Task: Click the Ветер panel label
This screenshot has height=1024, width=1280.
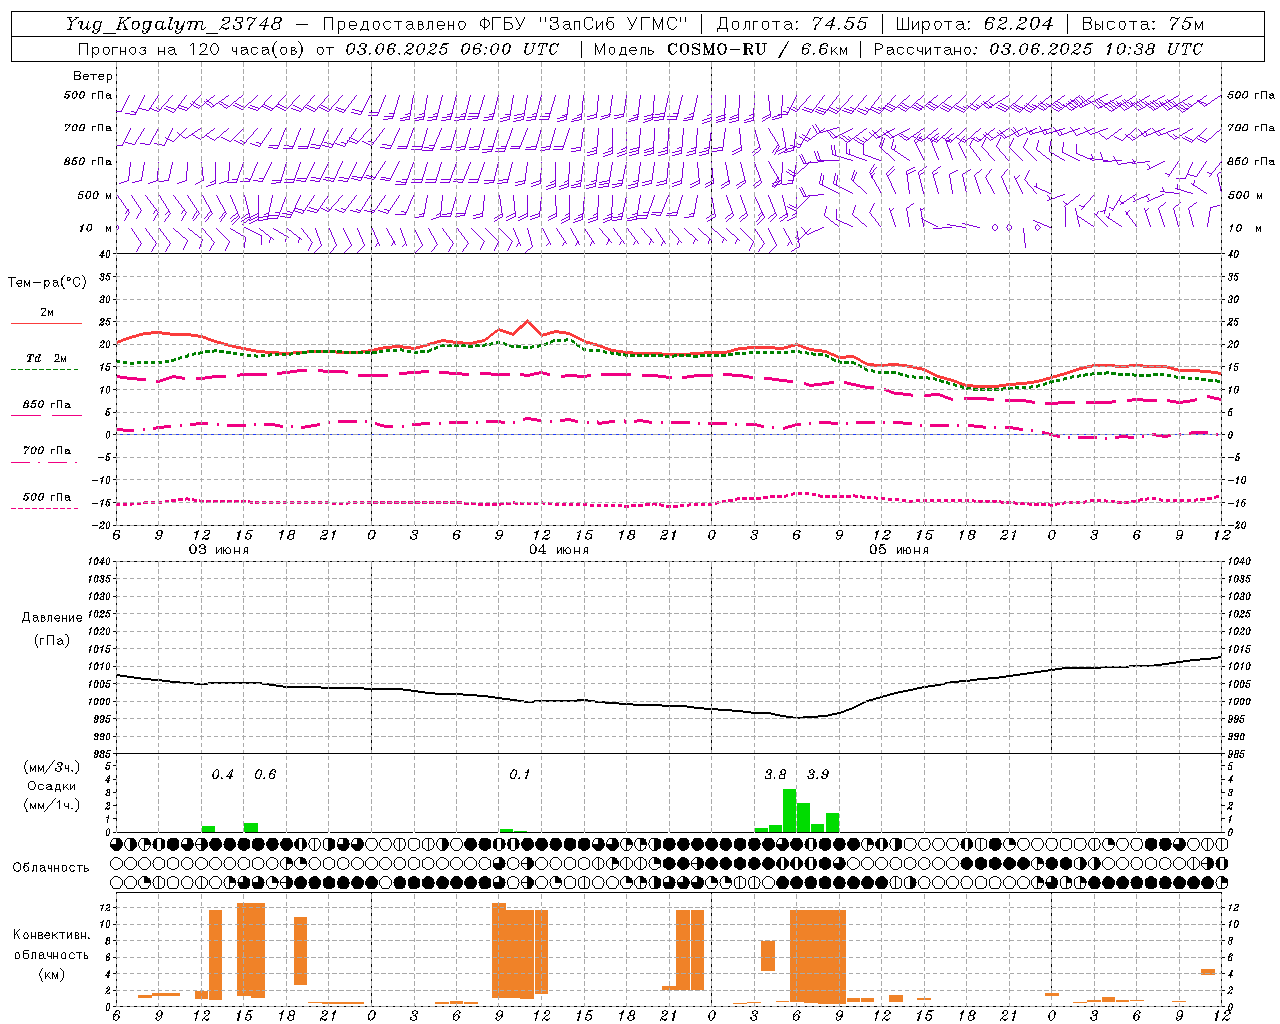Action: pos(93,76)
